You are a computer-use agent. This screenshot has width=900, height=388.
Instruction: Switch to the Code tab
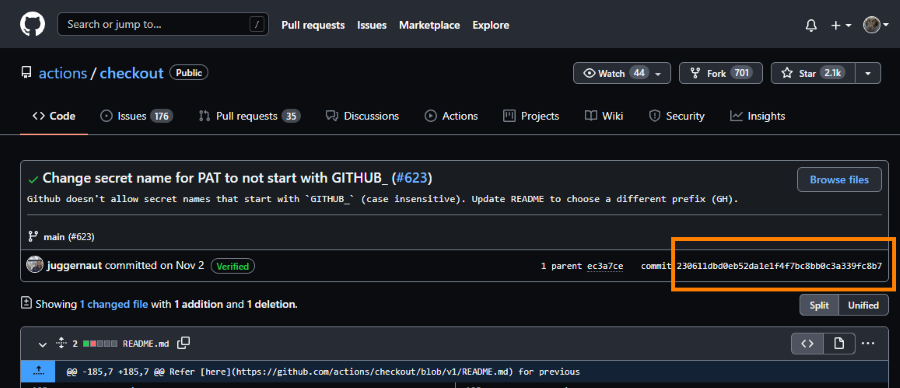[x=54, y=116]
